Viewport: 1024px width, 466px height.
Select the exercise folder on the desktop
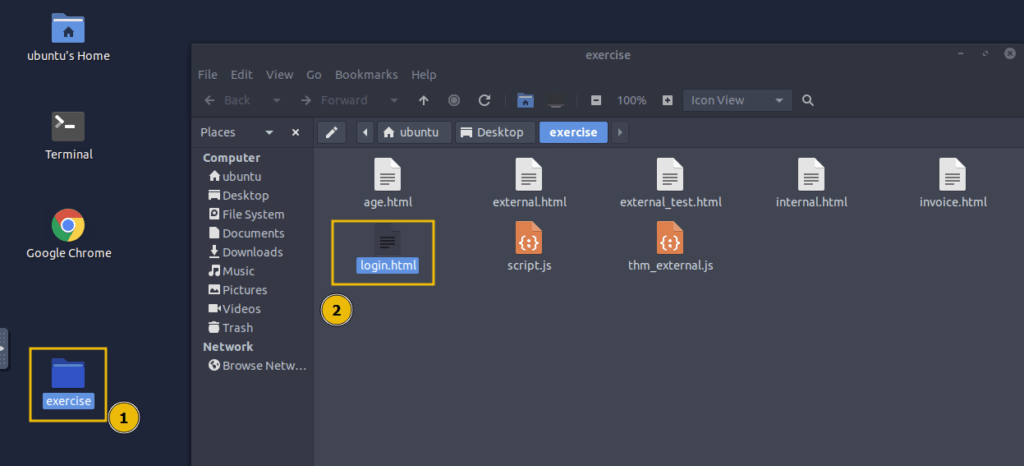[x=69, y=383]
